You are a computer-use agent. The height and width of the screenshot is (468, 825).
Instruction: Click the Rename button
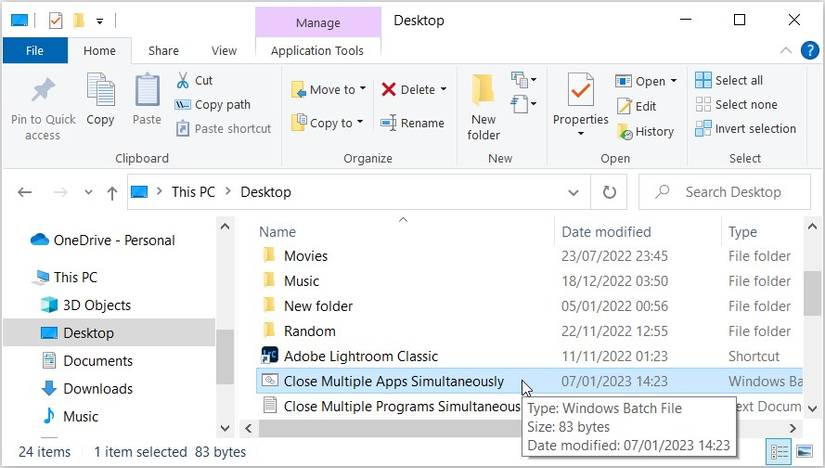pyautogui.click(x=412, y=123)
